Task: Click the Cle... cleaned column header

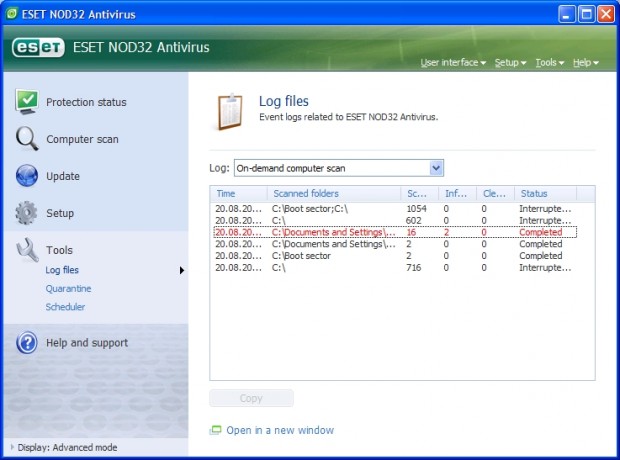Action: click(x=495, y=193)
